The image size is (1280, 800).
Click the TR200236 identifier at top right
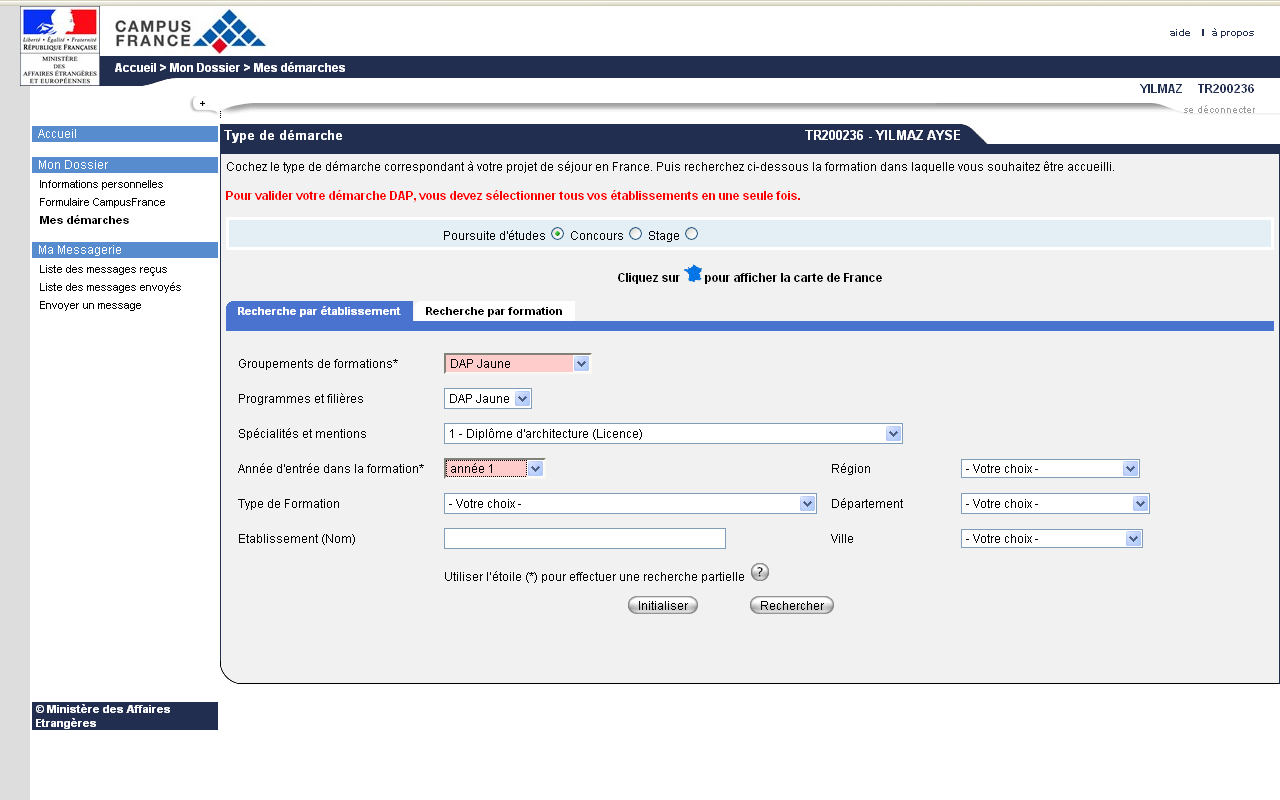coord(1226,89)
